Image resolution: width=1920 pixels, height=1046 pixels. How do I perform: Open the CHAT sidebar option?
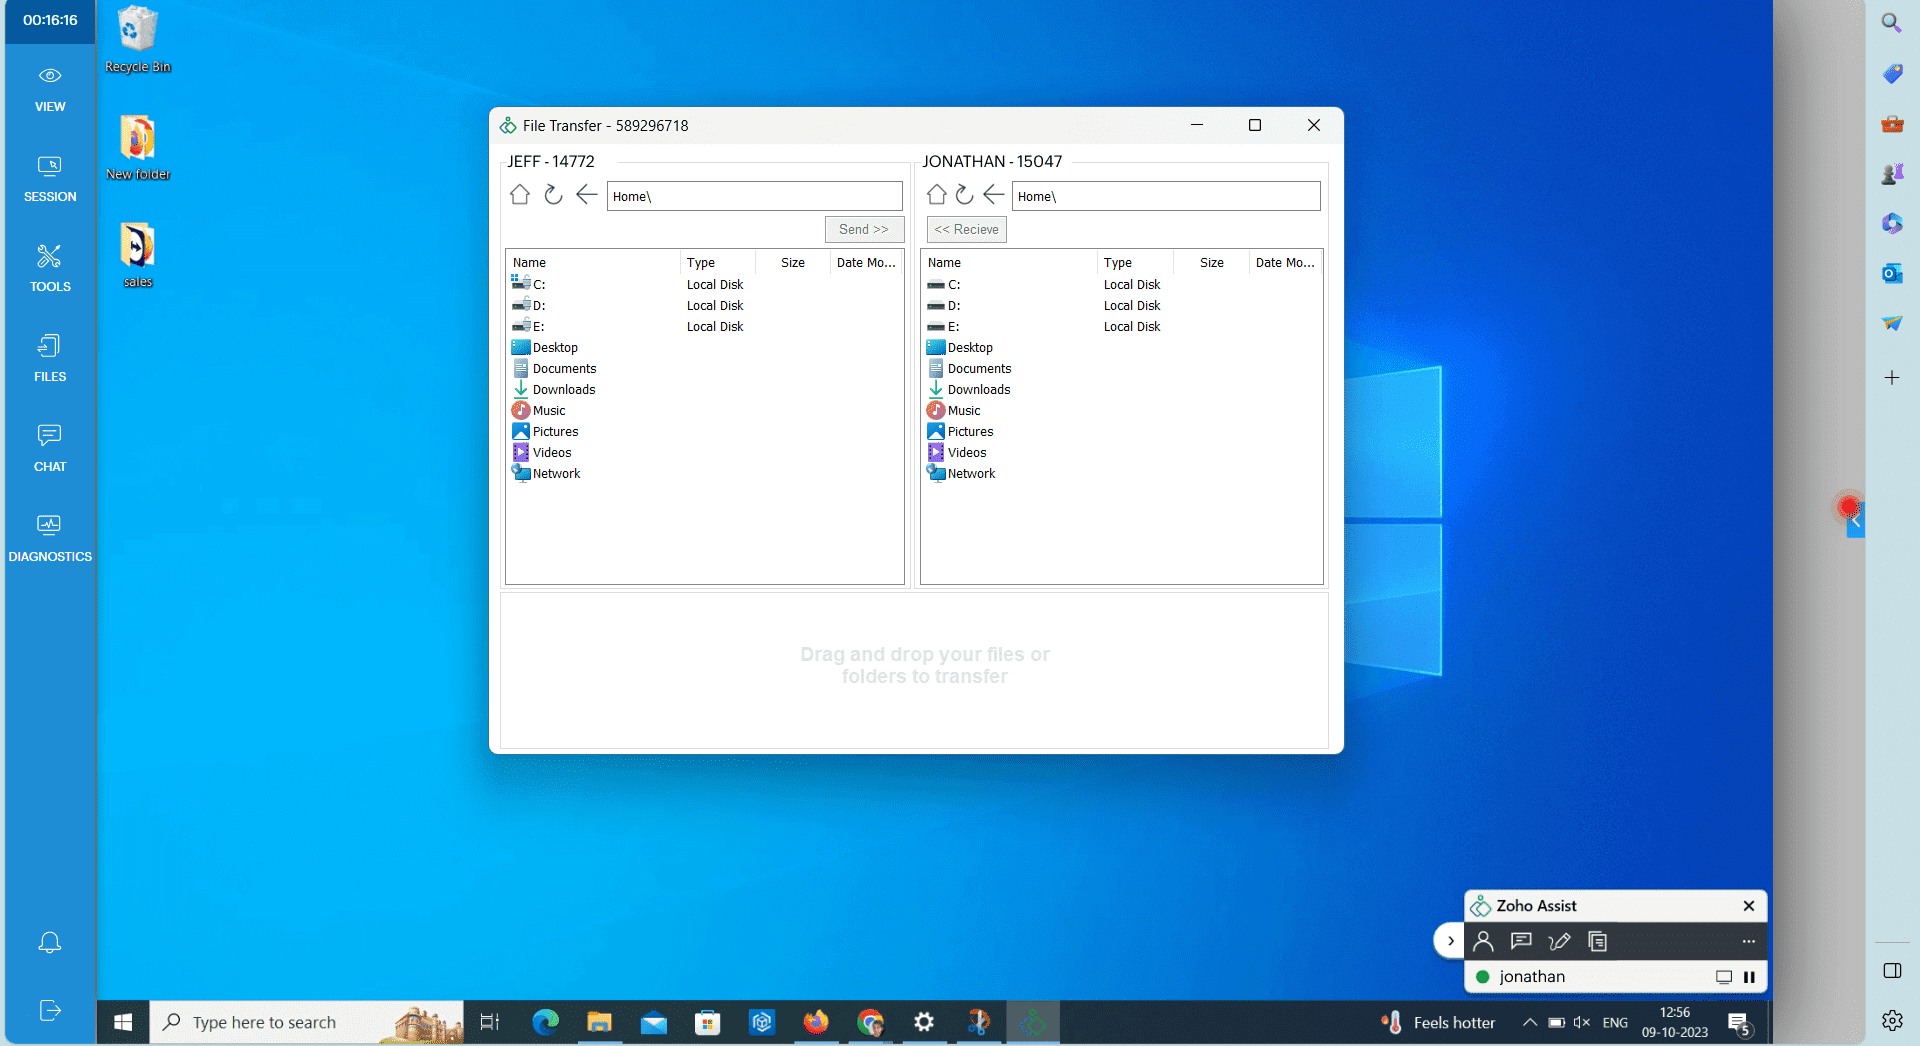pyautogui.click(x=49, y=448)
